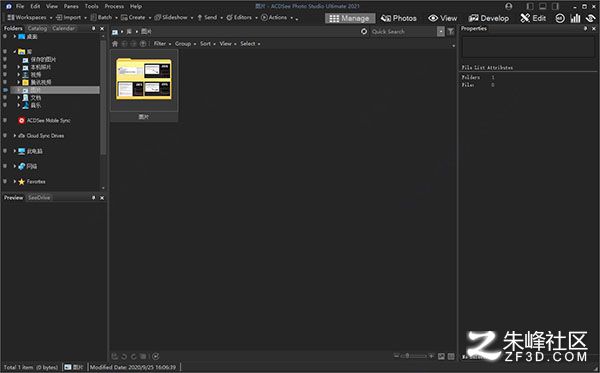600x373 pixels.
Task: Switch to Develop mode
Action: click(489, 18)
